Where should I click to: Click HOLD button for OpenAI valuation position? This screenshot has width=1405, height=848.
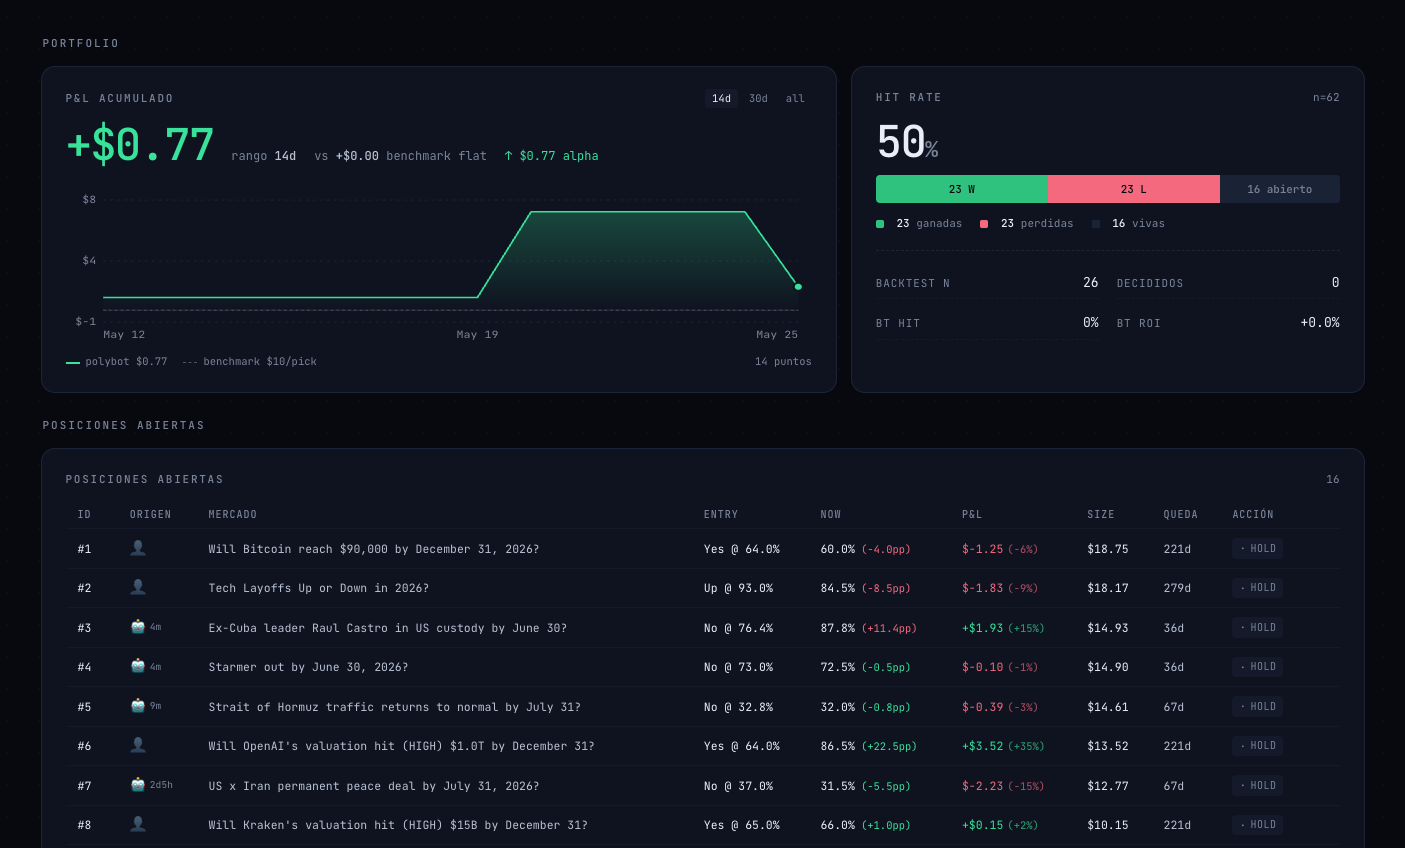(x=1258, y=745)
